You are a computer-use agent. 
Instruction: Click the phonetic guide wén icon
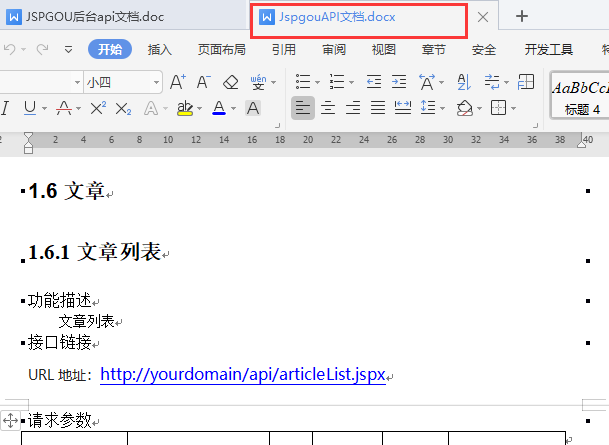pos(258,82)
